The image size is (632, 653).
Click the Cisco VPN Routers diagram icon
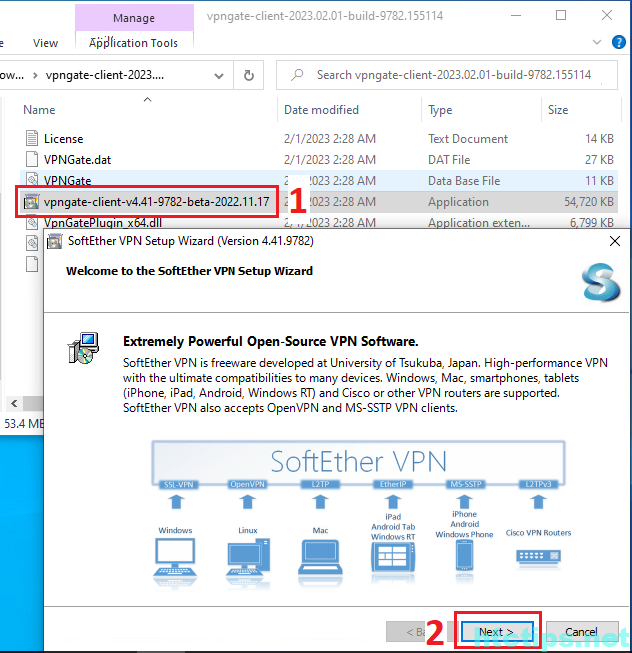point(538,556)
